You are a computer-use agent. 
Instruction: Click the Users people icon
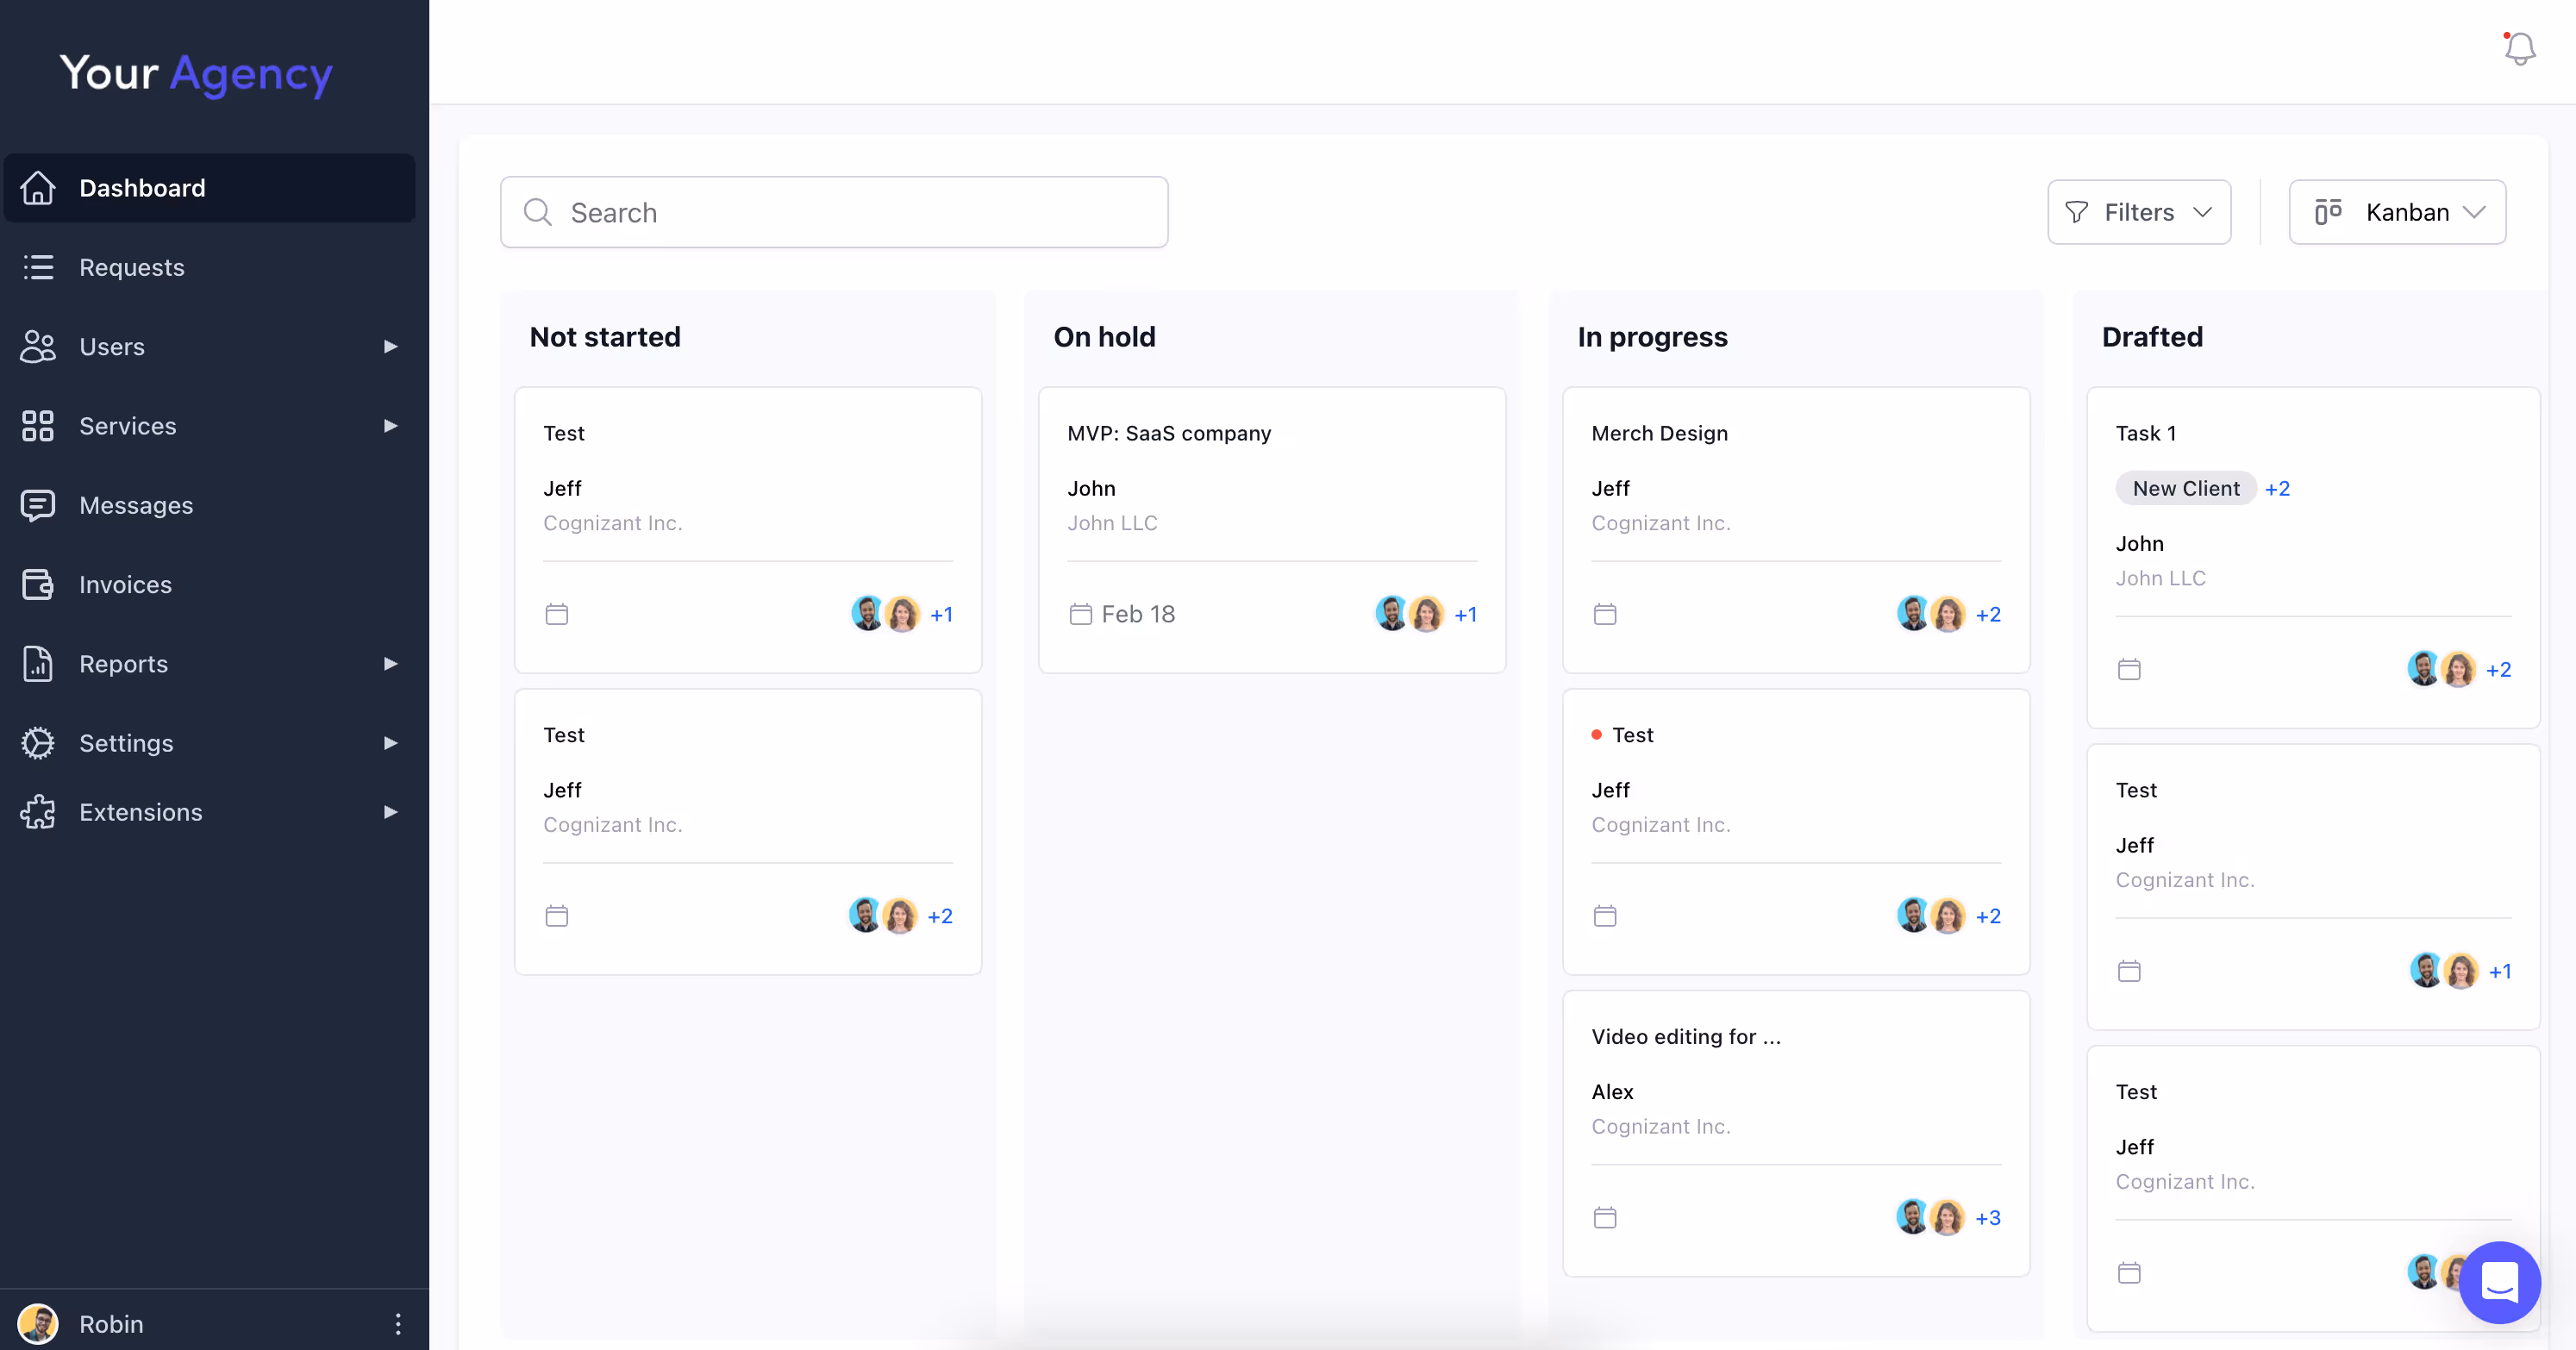click(38, 346)
